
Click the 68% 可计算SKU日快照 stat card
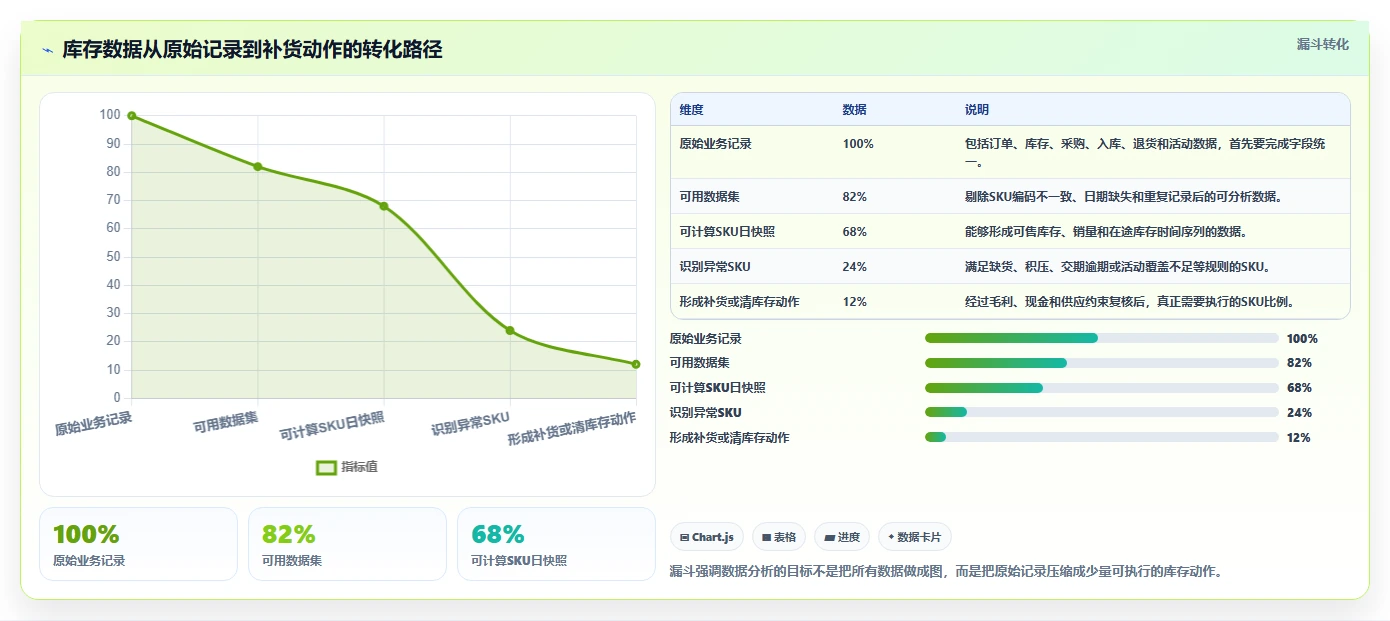pos(556,544)
